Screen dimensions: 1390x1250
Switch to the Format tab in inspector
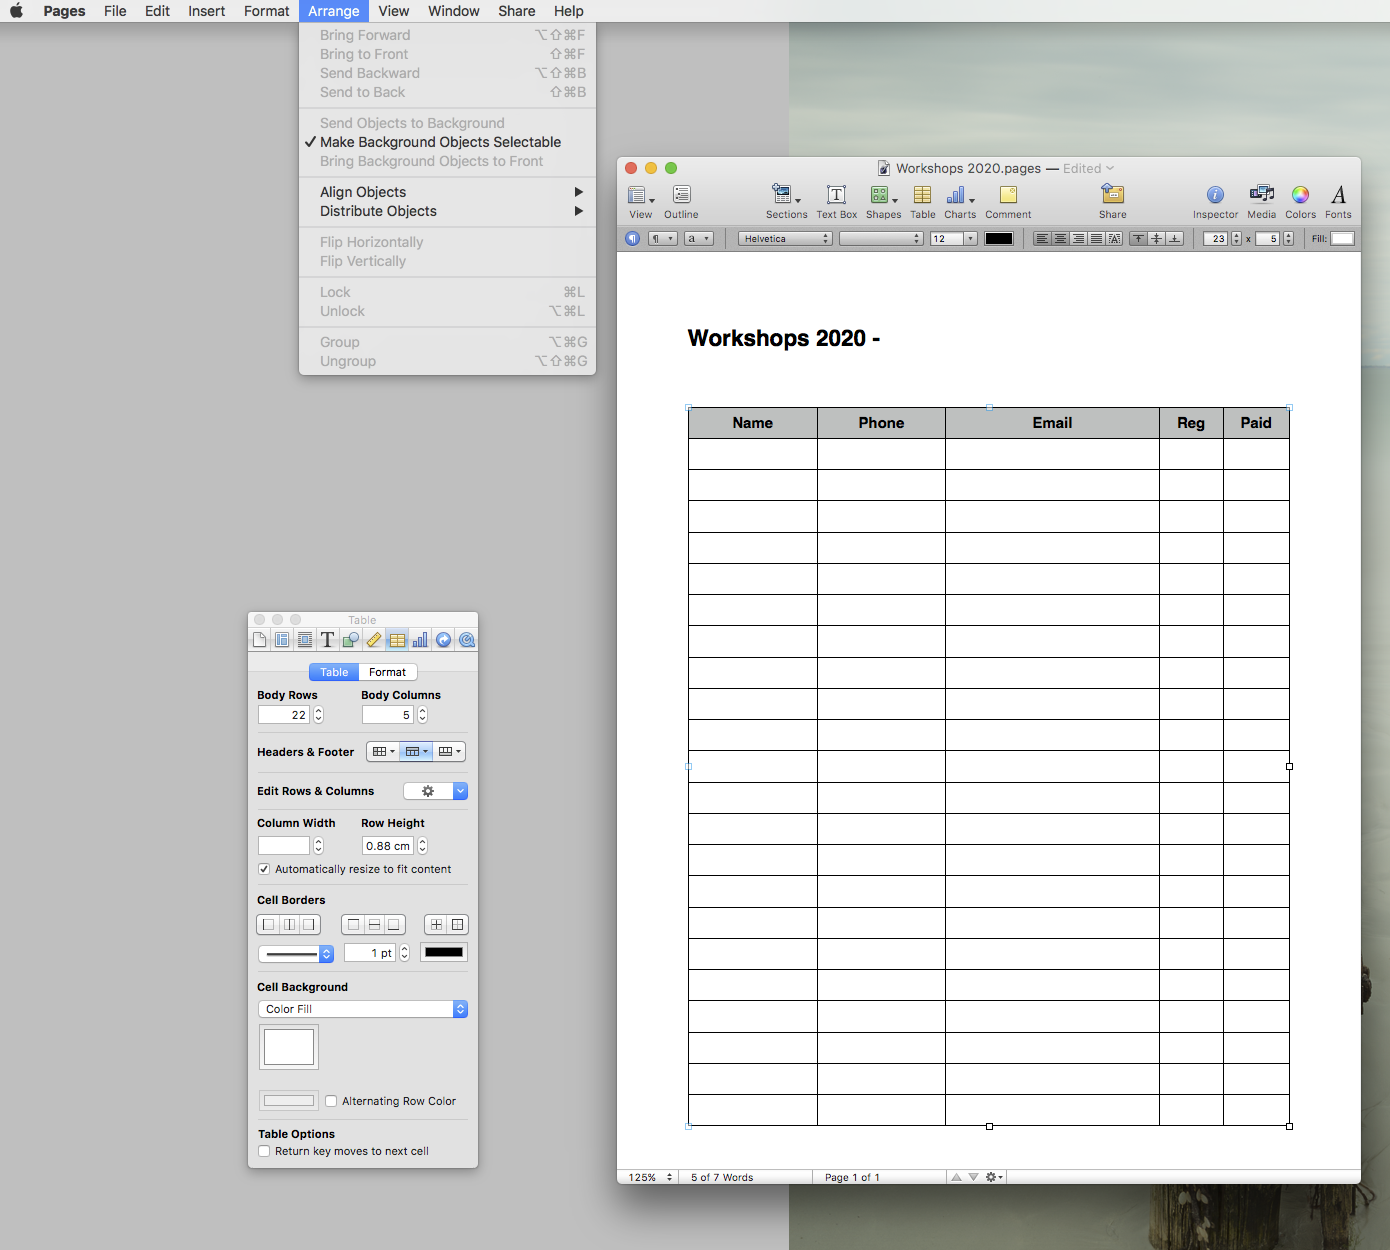click(387, 672)
